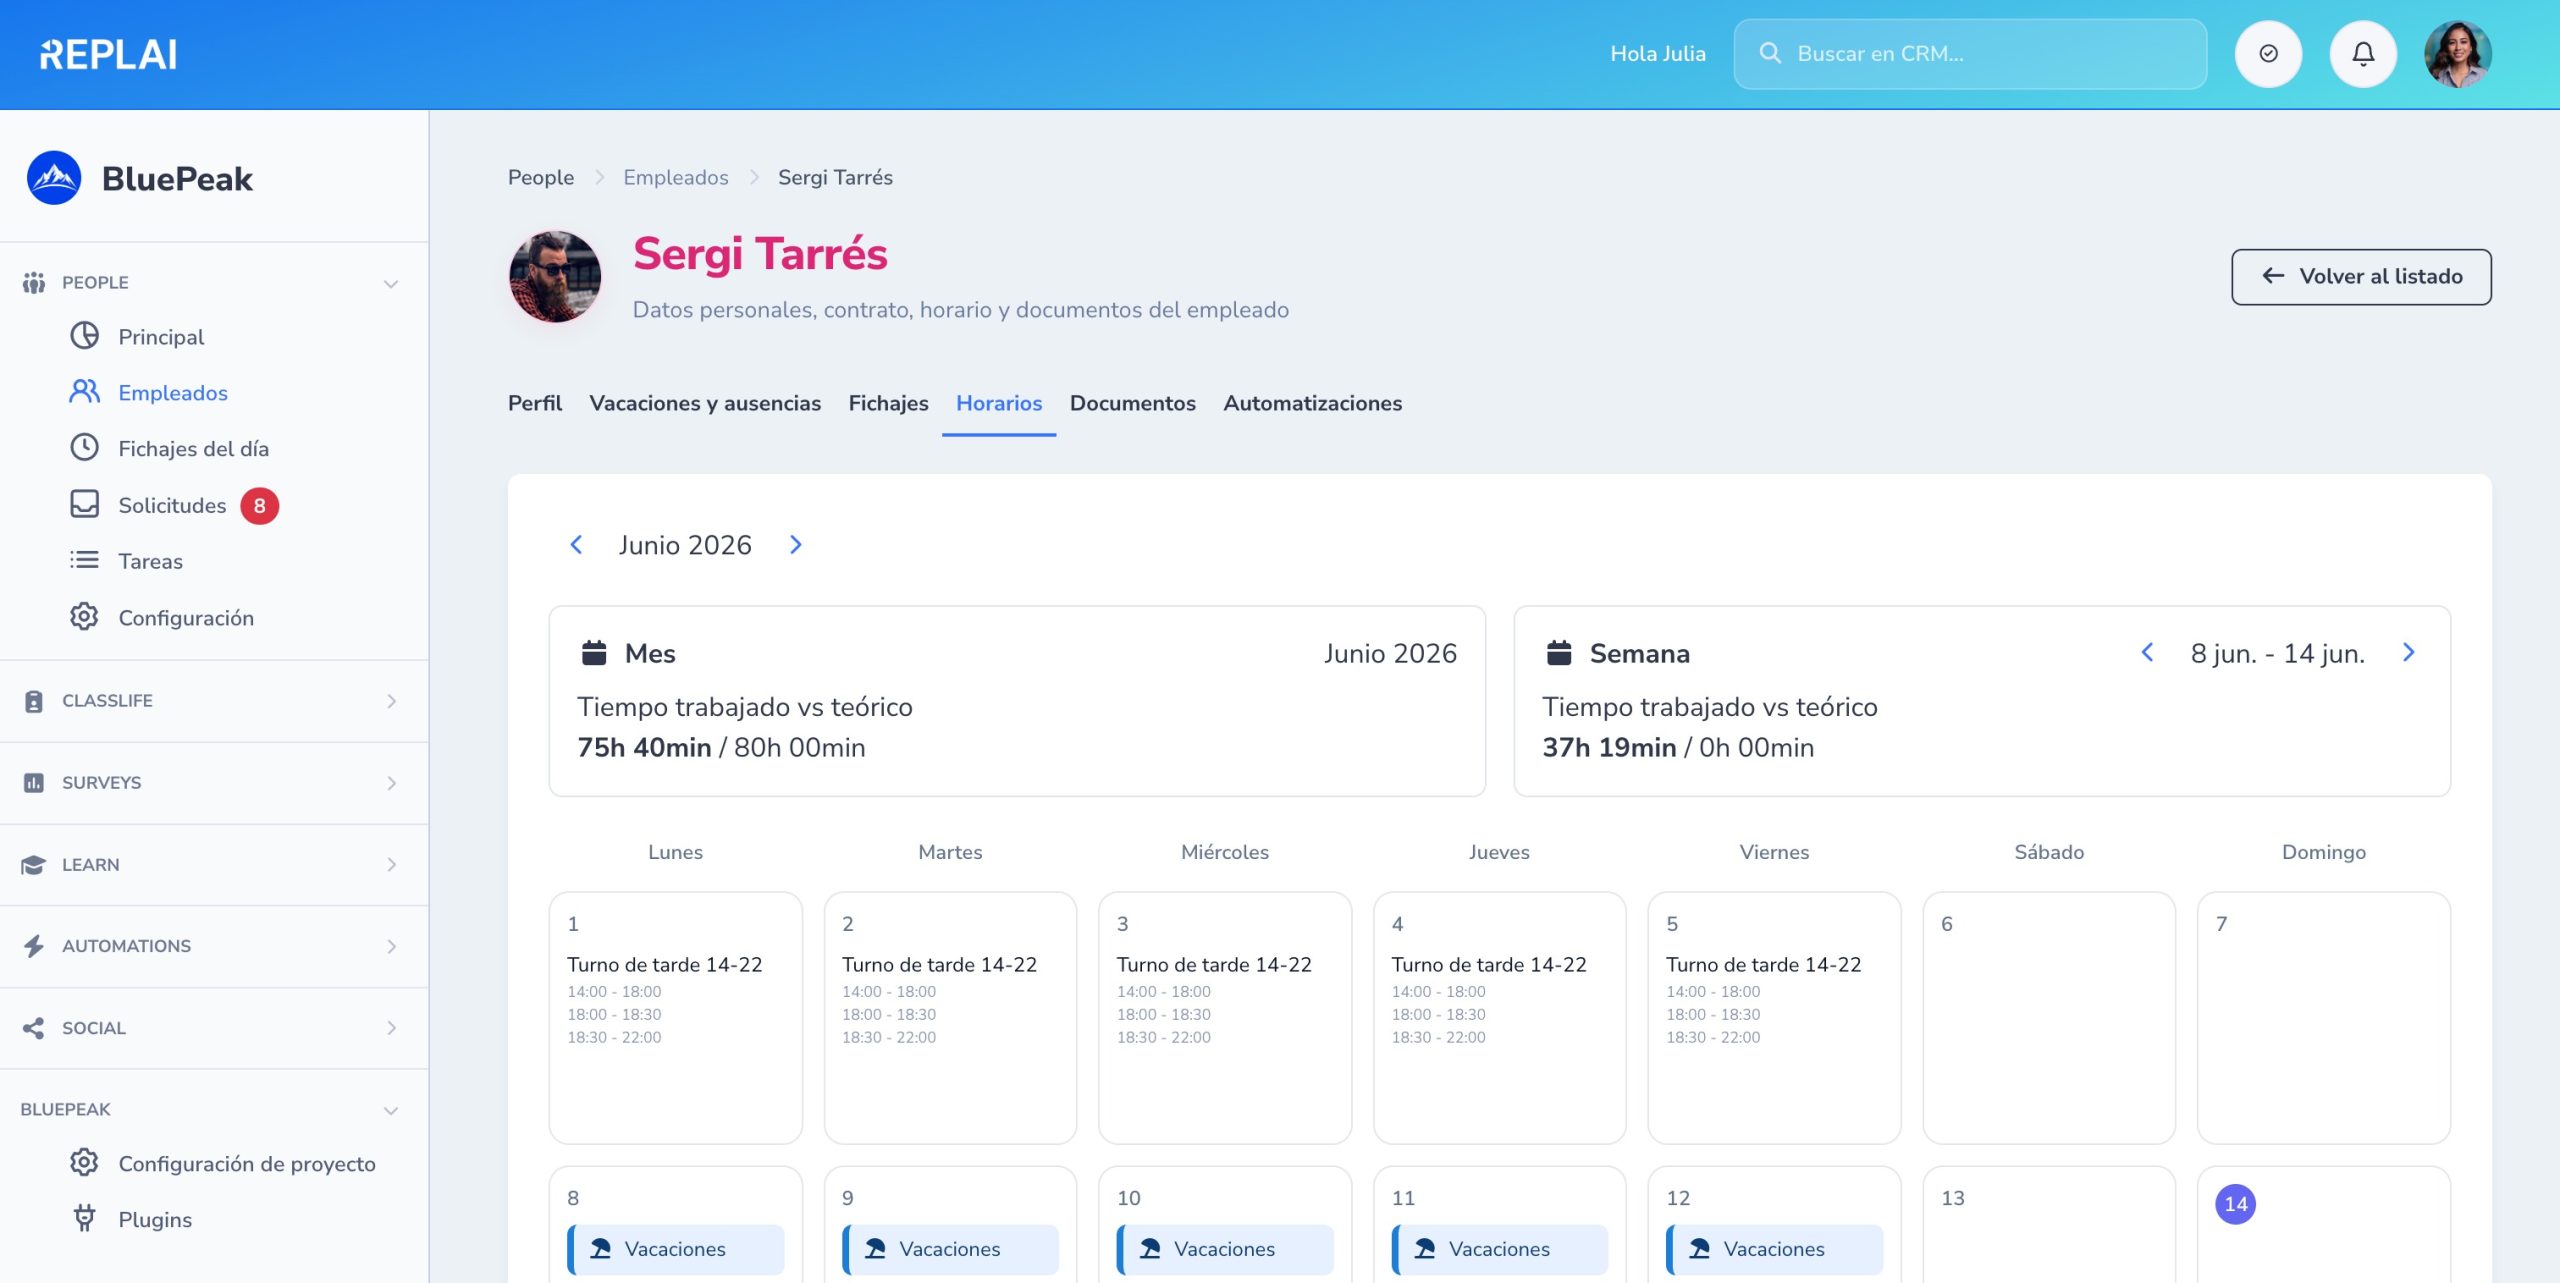Click the red 8 Solicitudes badge
The image size is (2560, 1283).
pyautogui.click(x=259, y=506)
